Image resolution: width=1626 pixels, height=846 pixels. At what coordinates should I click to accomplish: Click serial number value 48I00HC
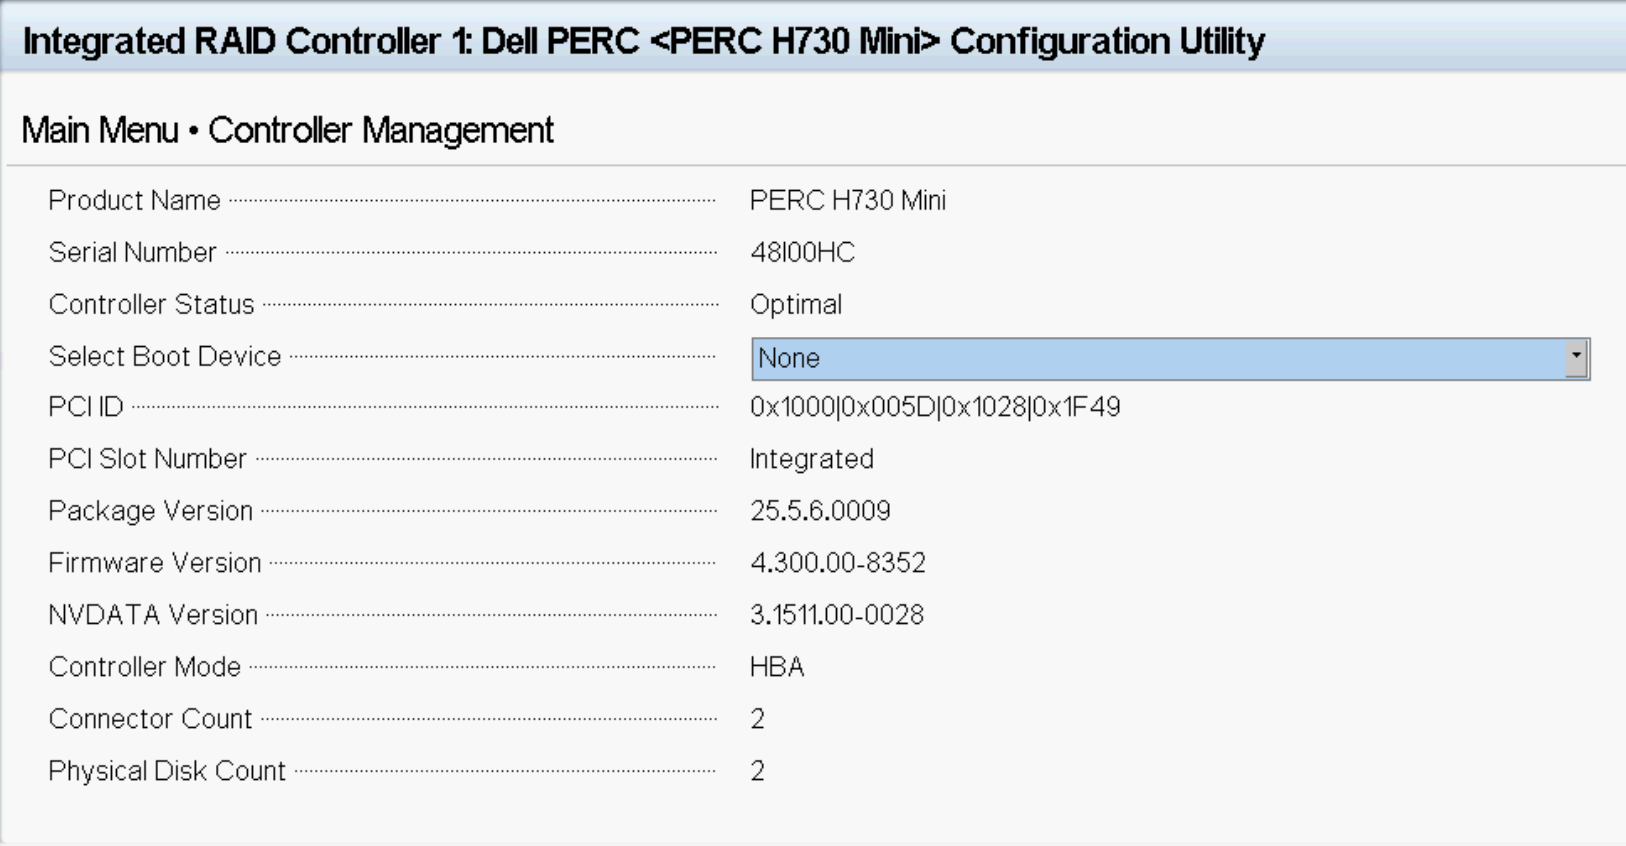802,253
